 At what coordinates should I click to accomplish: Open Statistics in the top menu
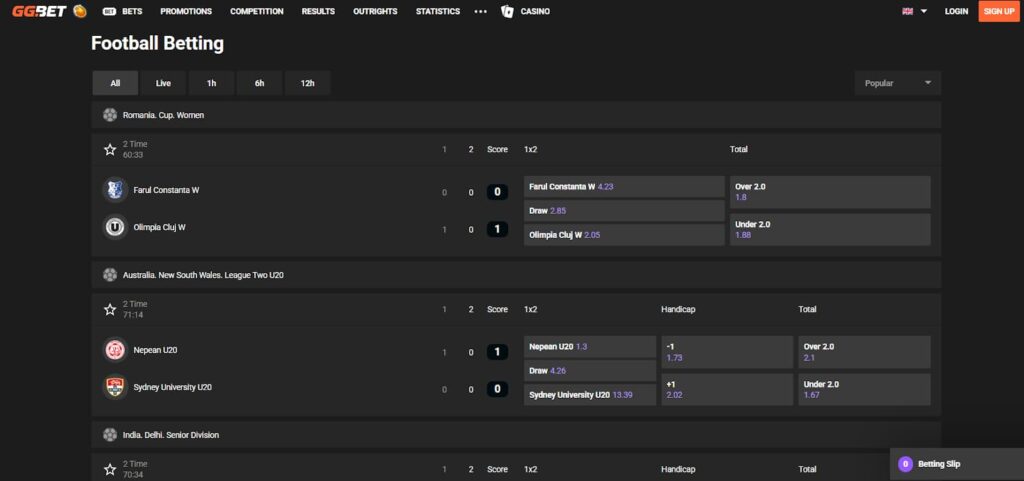[x=438, y=11]
